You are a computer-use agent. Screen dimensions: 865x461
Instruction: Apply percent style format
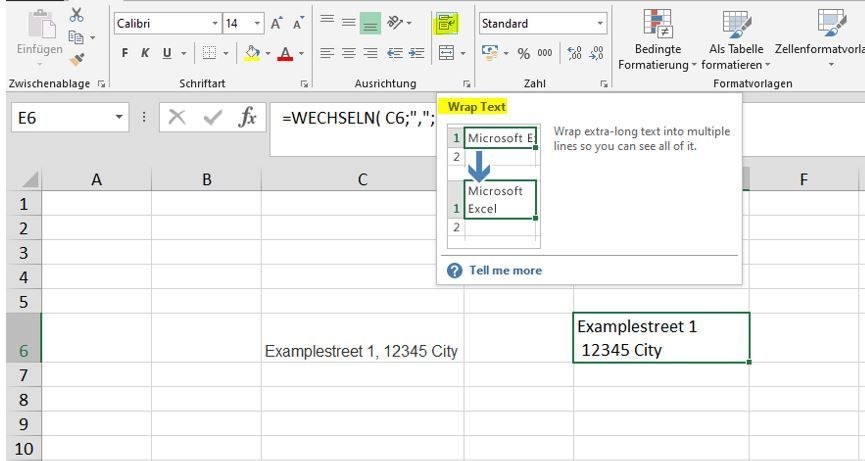pos(524,53)
